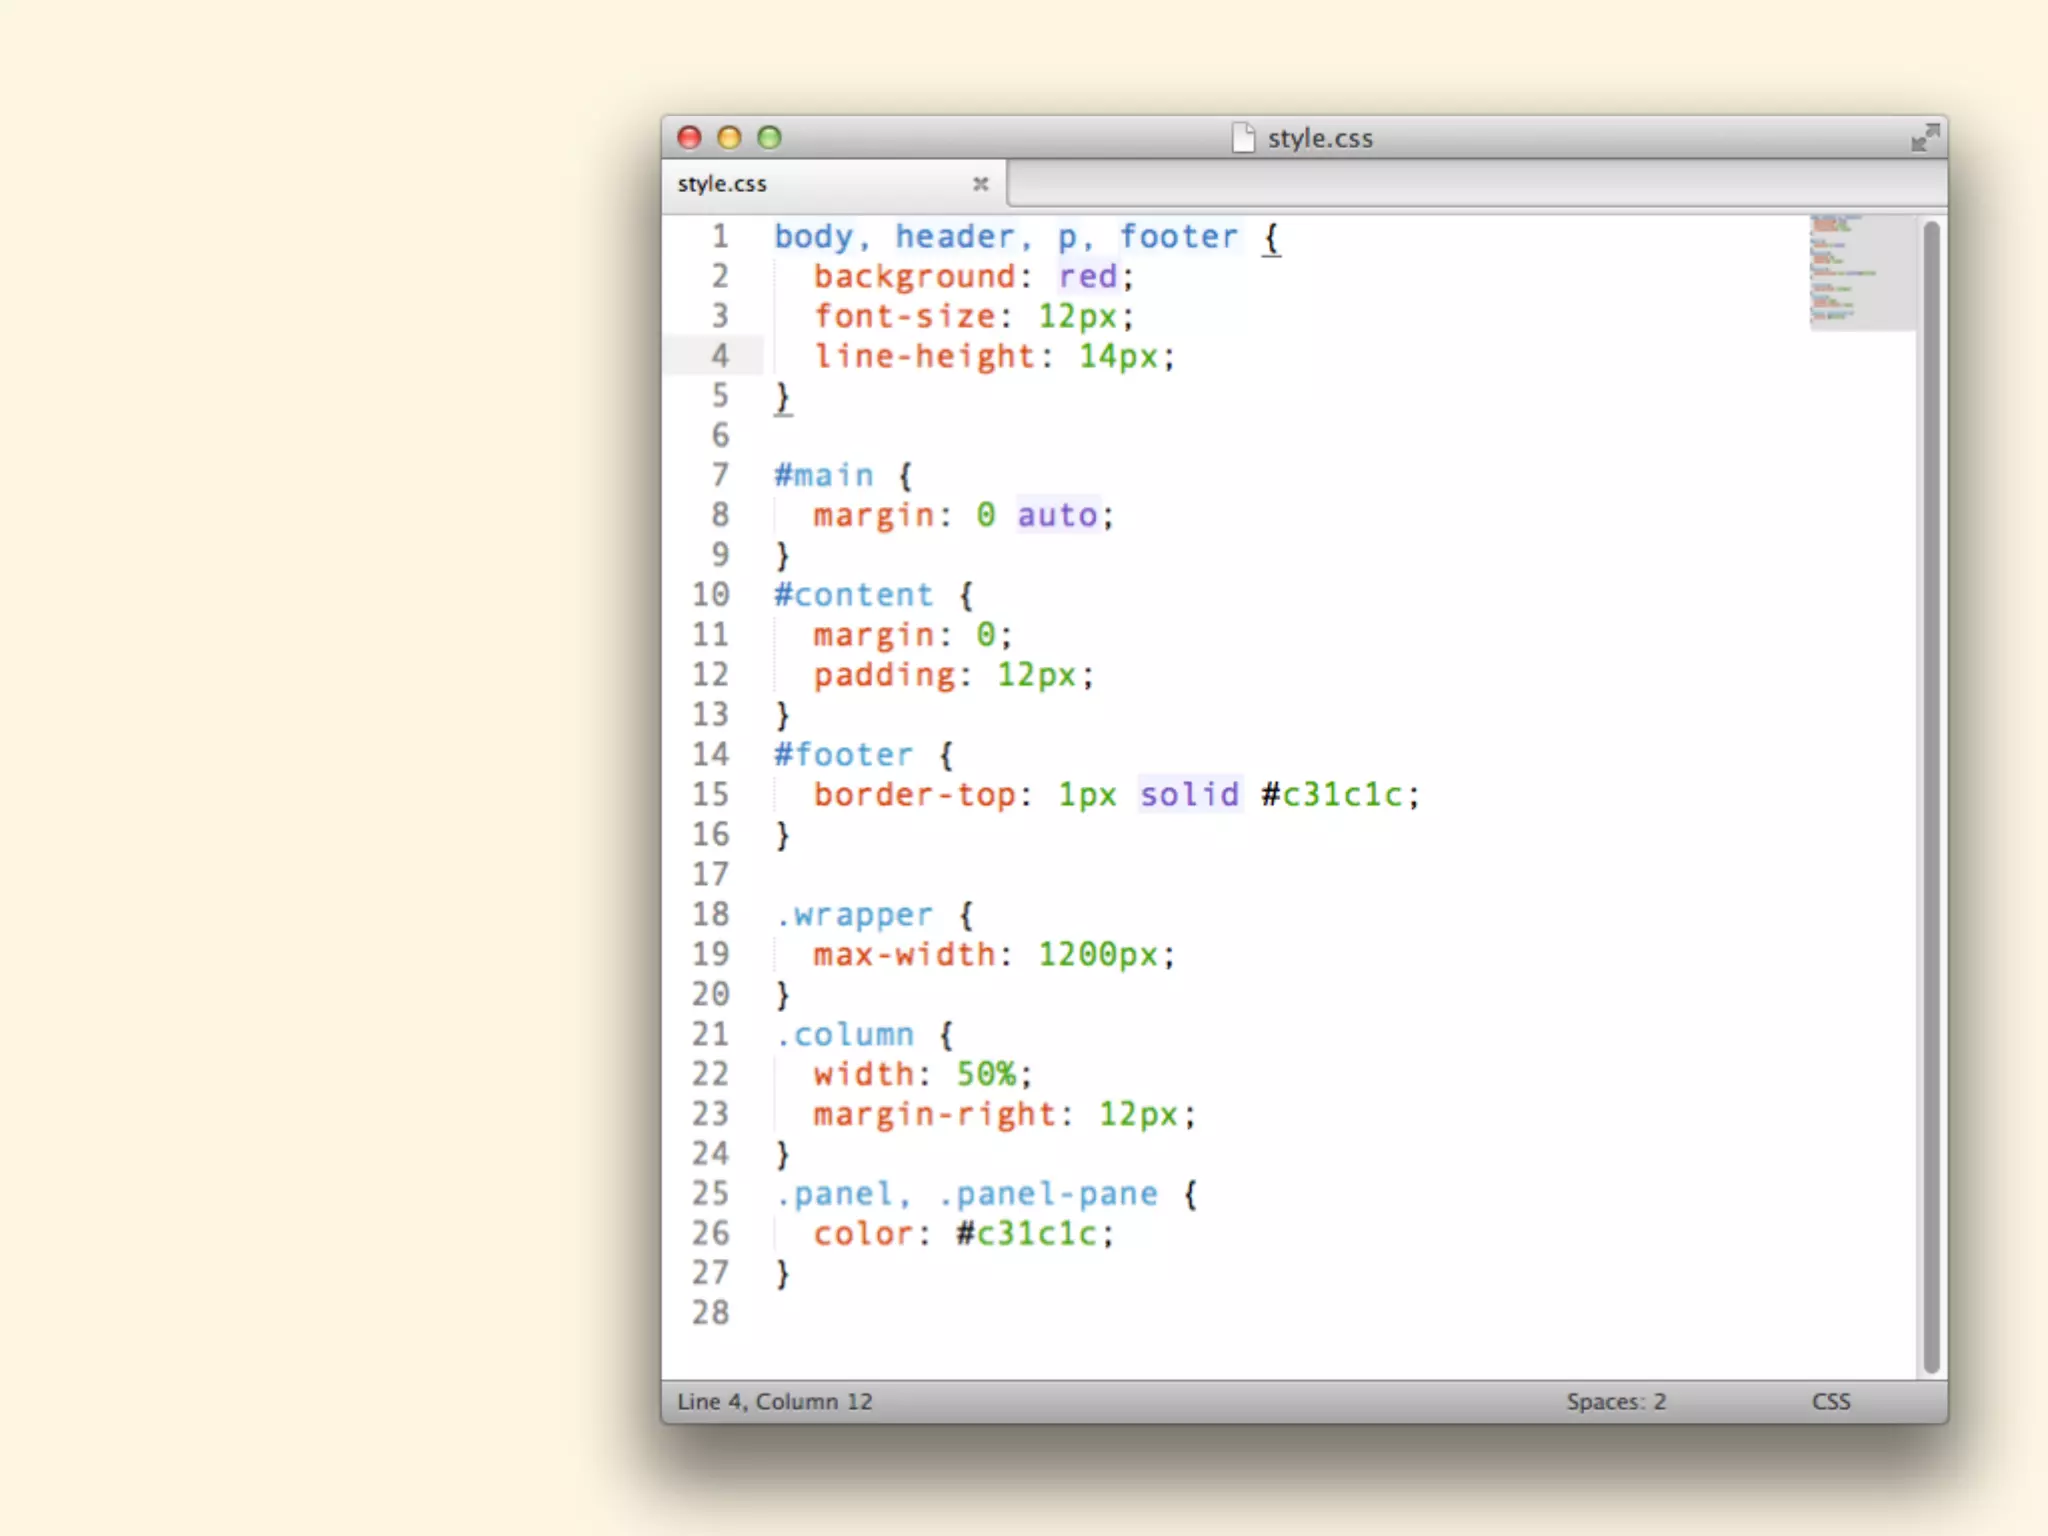Click the fullscreen arrows icon in the title bar
The image size is (2048, 1536).
1925,137
